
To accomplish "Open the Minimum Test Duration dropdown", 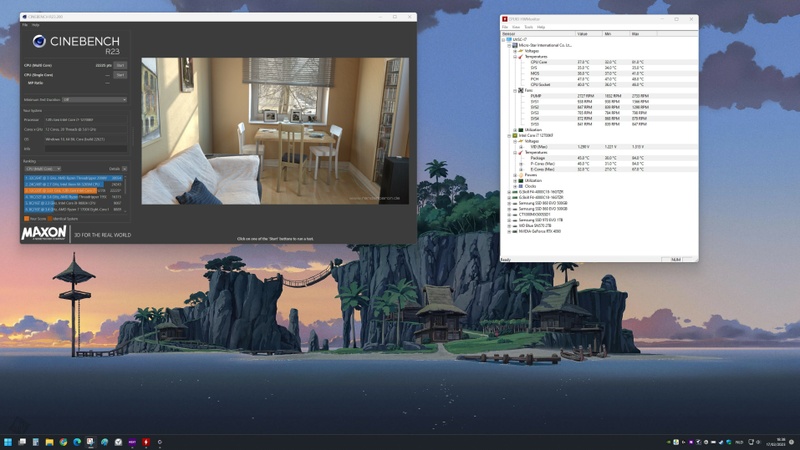I will click(x=94, y=99).
